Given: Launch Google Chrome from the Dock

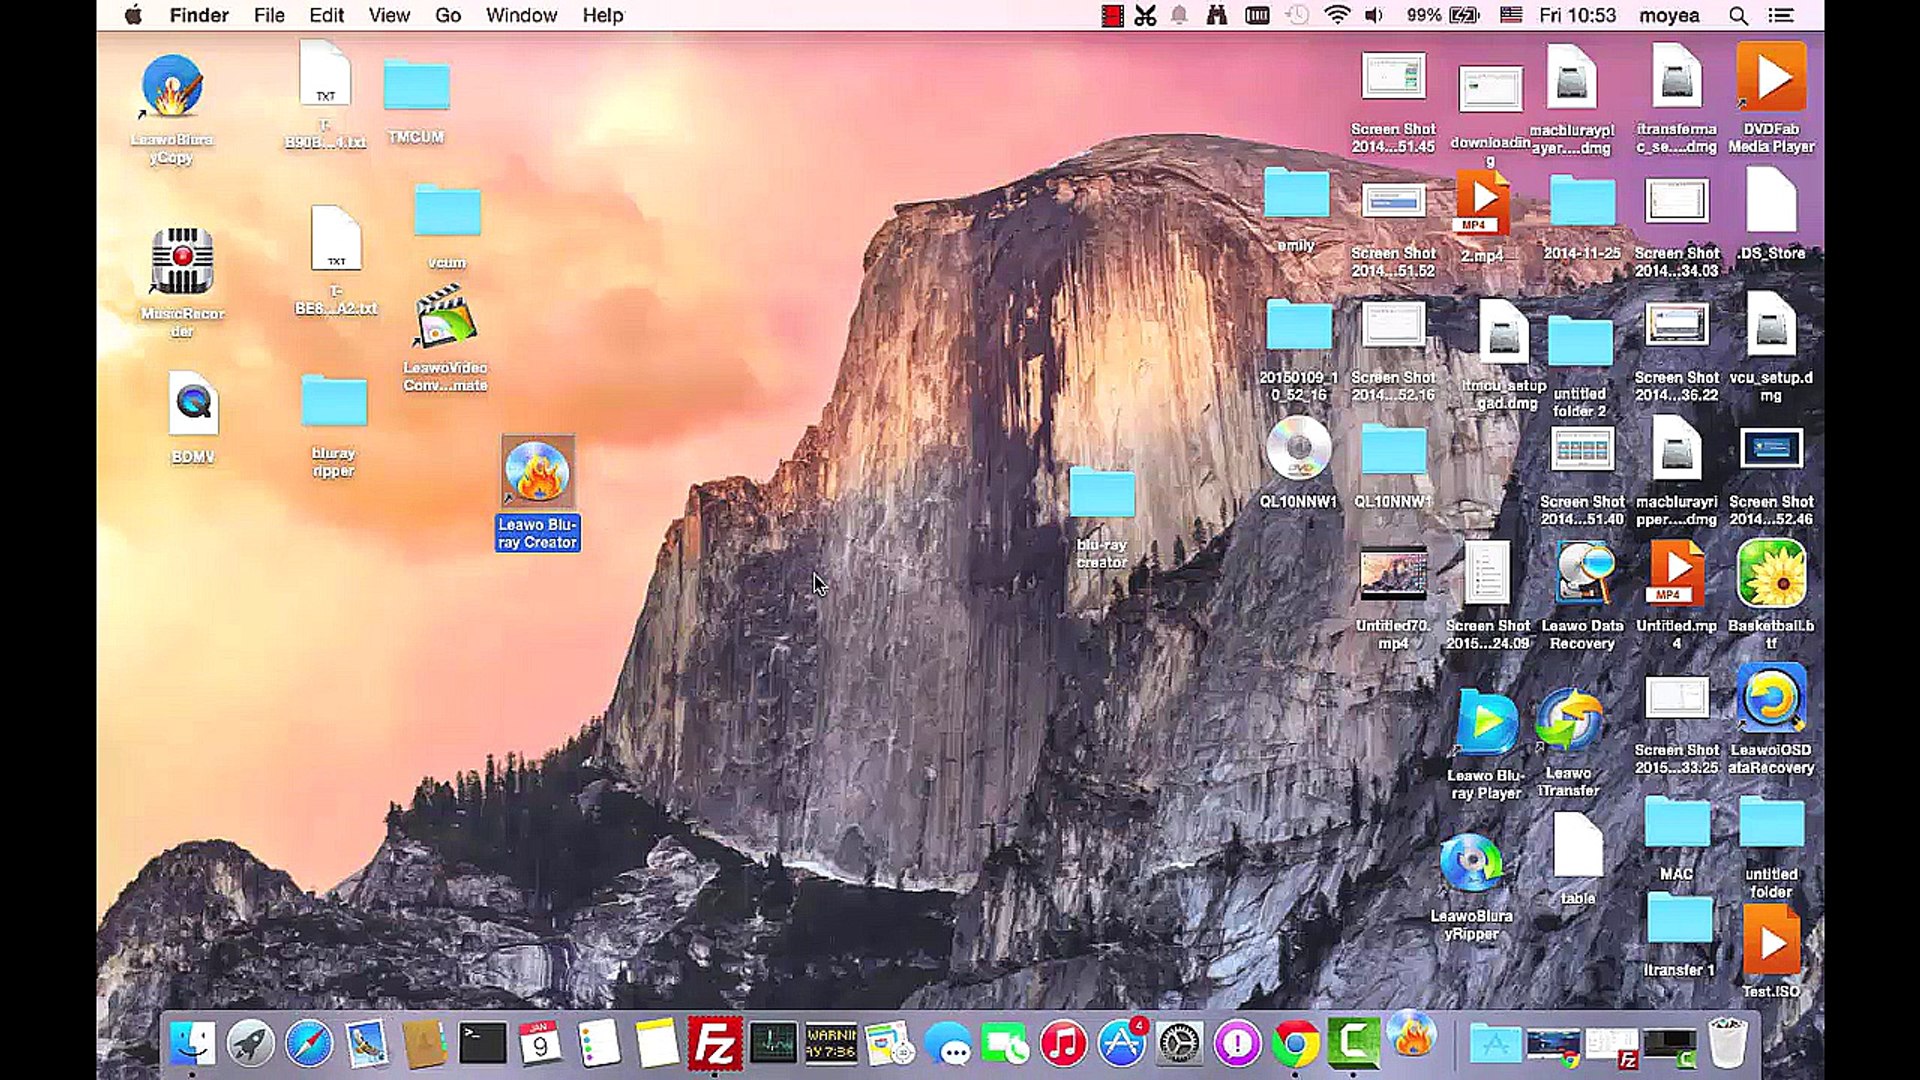Looking at the screenshot, I should (1295, 1044).
